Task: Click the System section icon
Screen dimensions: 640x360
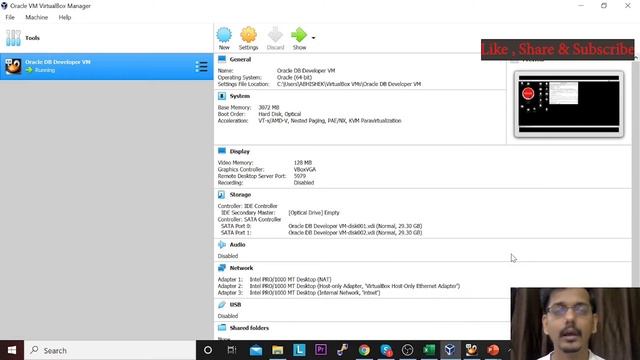Action: point(222,96)
